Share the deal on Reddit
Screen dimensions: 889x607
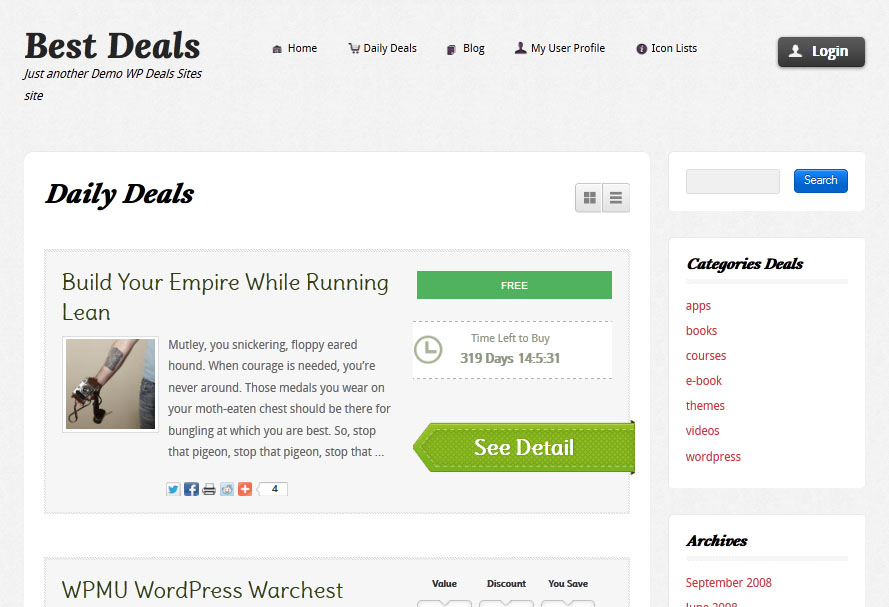coord(227,489)
